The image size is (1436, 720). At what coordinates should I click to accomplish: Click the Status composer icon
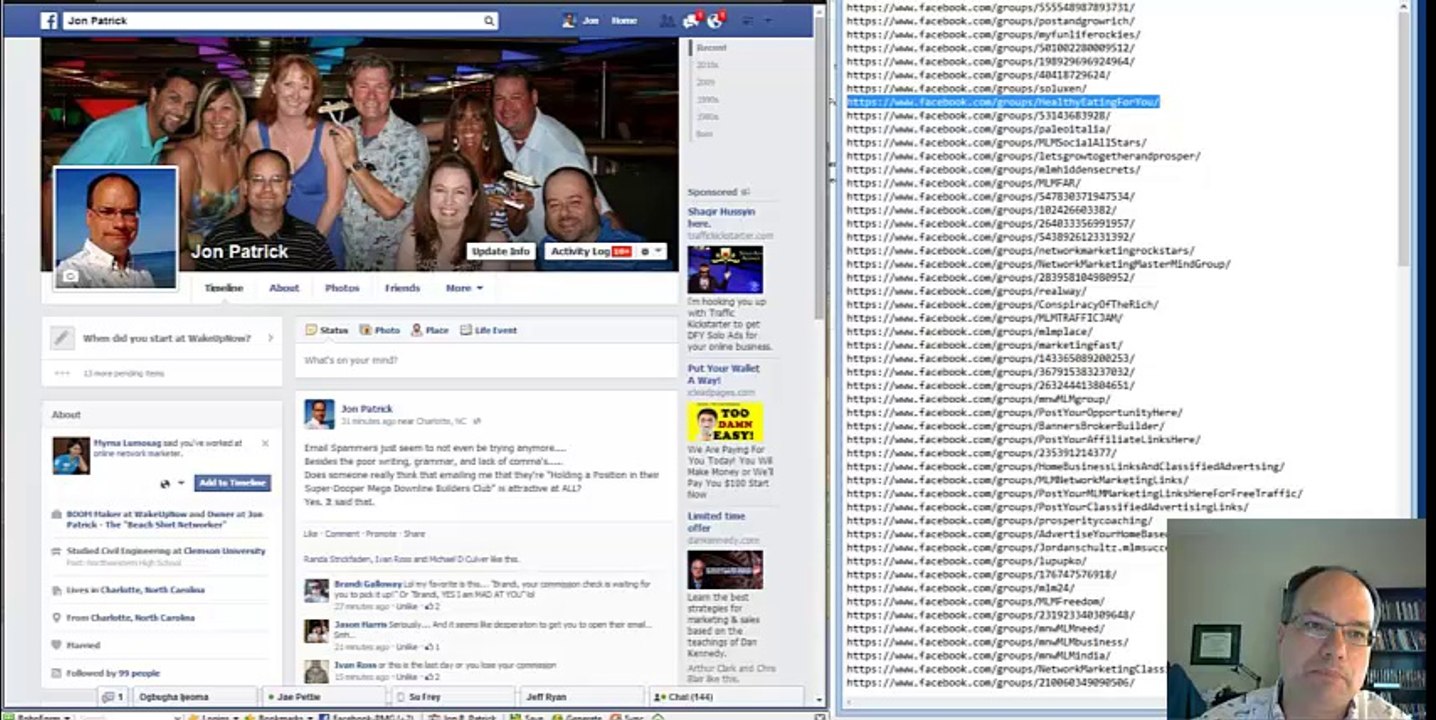pyautogui.click(x=311, y=330)
